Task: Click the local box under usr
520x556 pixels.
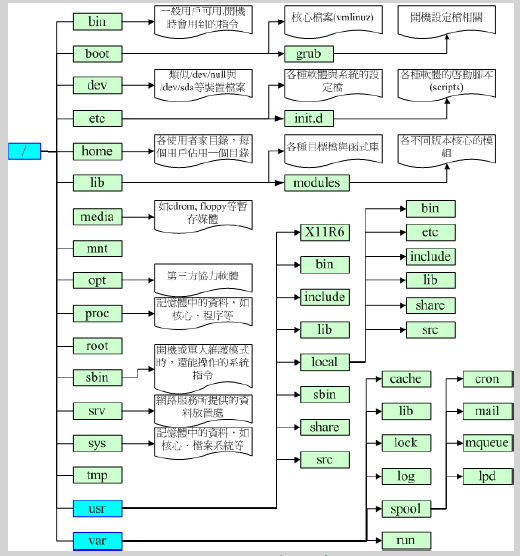Action: [325, 362]
